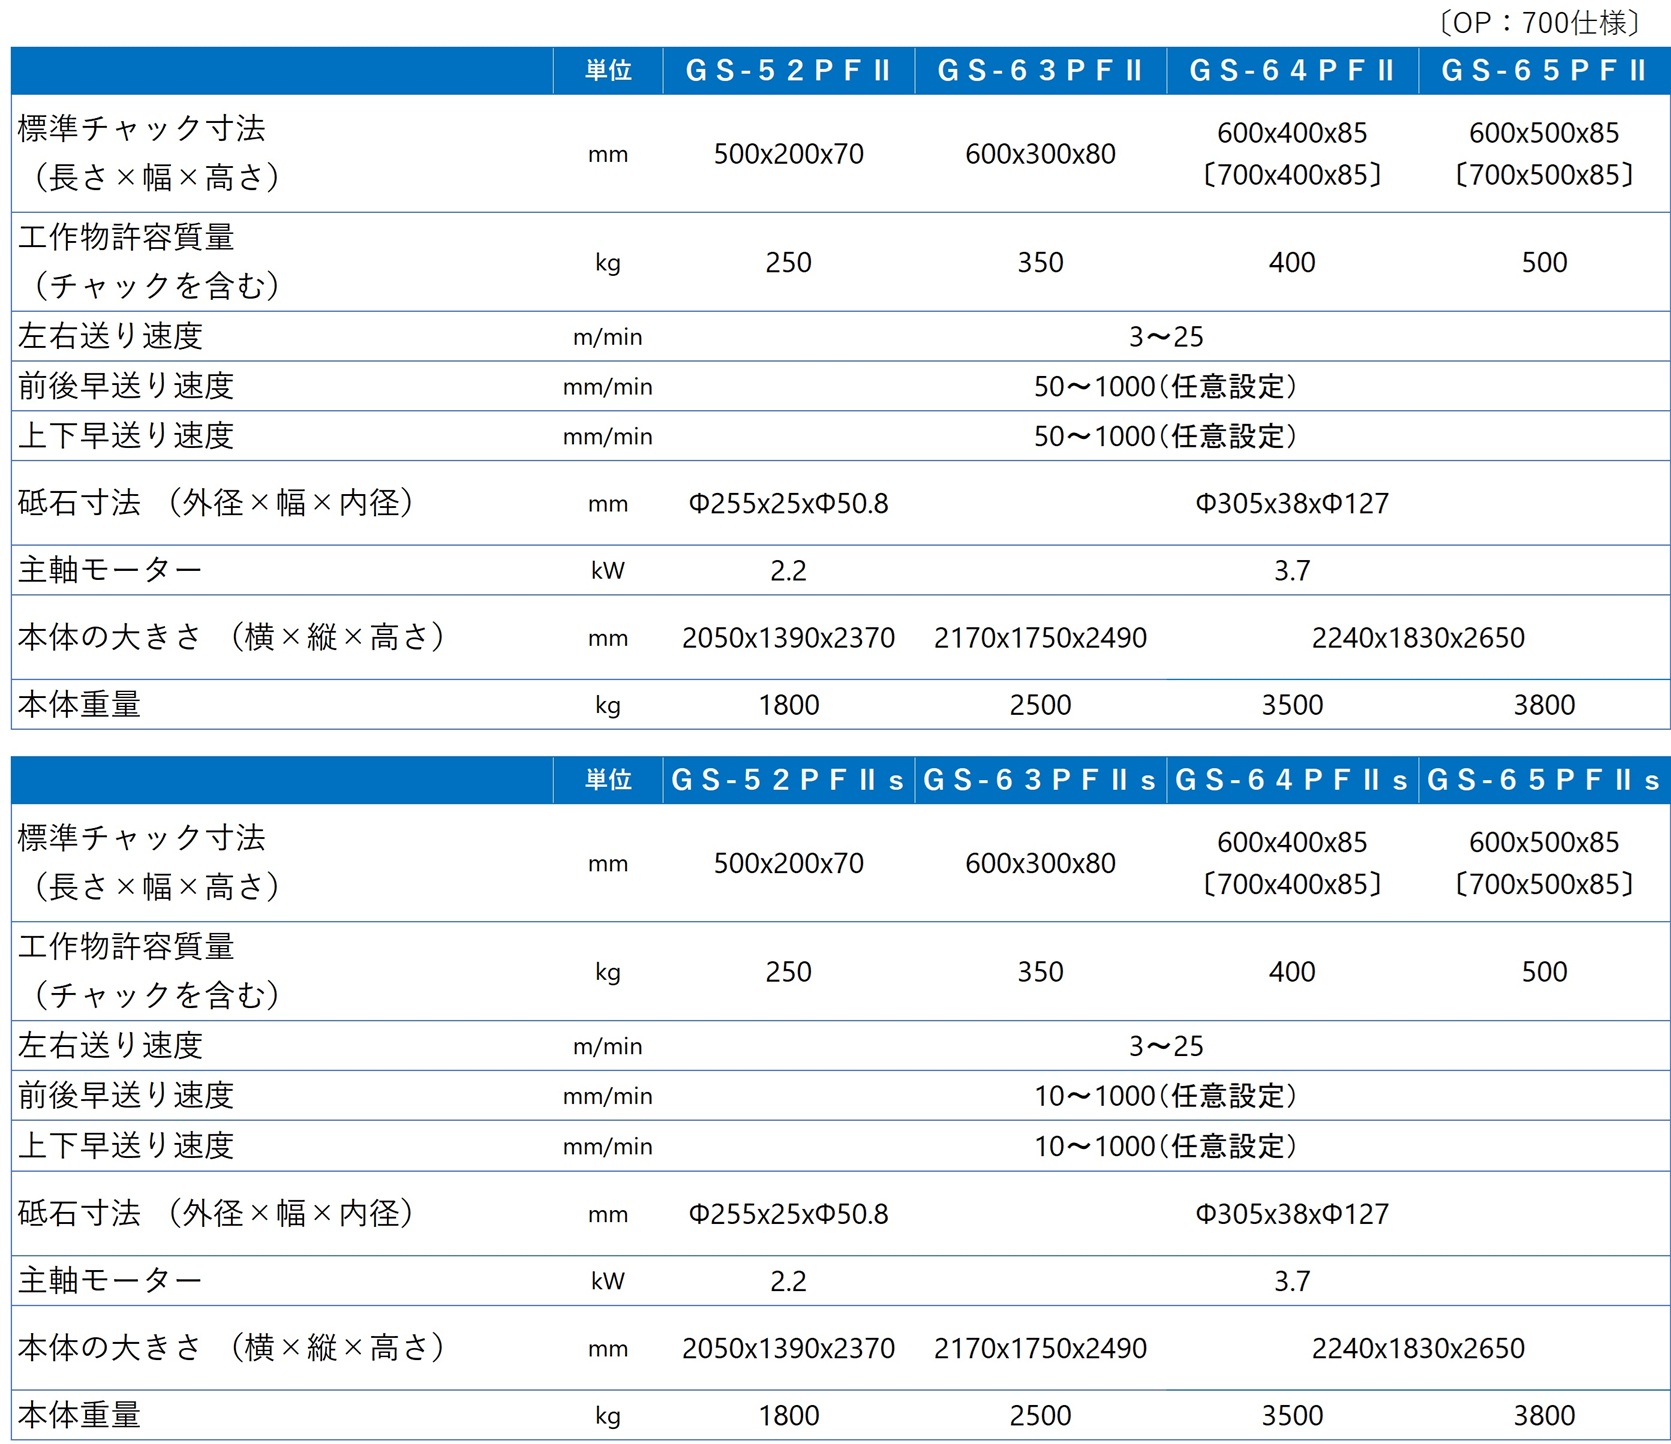Click 〔700x400x85〕 under GS-64PFⅡs

point(1292,885)
